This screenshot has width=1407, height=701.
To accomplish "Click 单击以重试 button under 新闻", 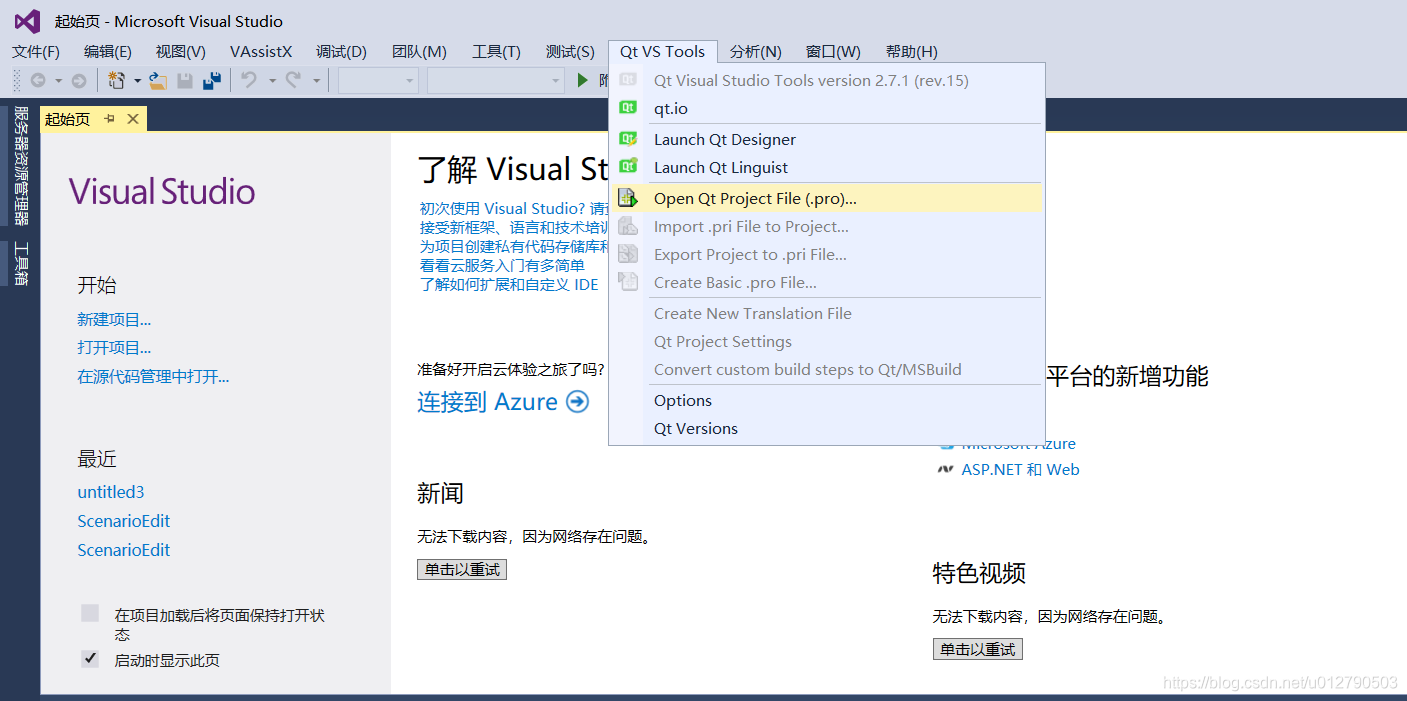I will click(x=462, y=569).
